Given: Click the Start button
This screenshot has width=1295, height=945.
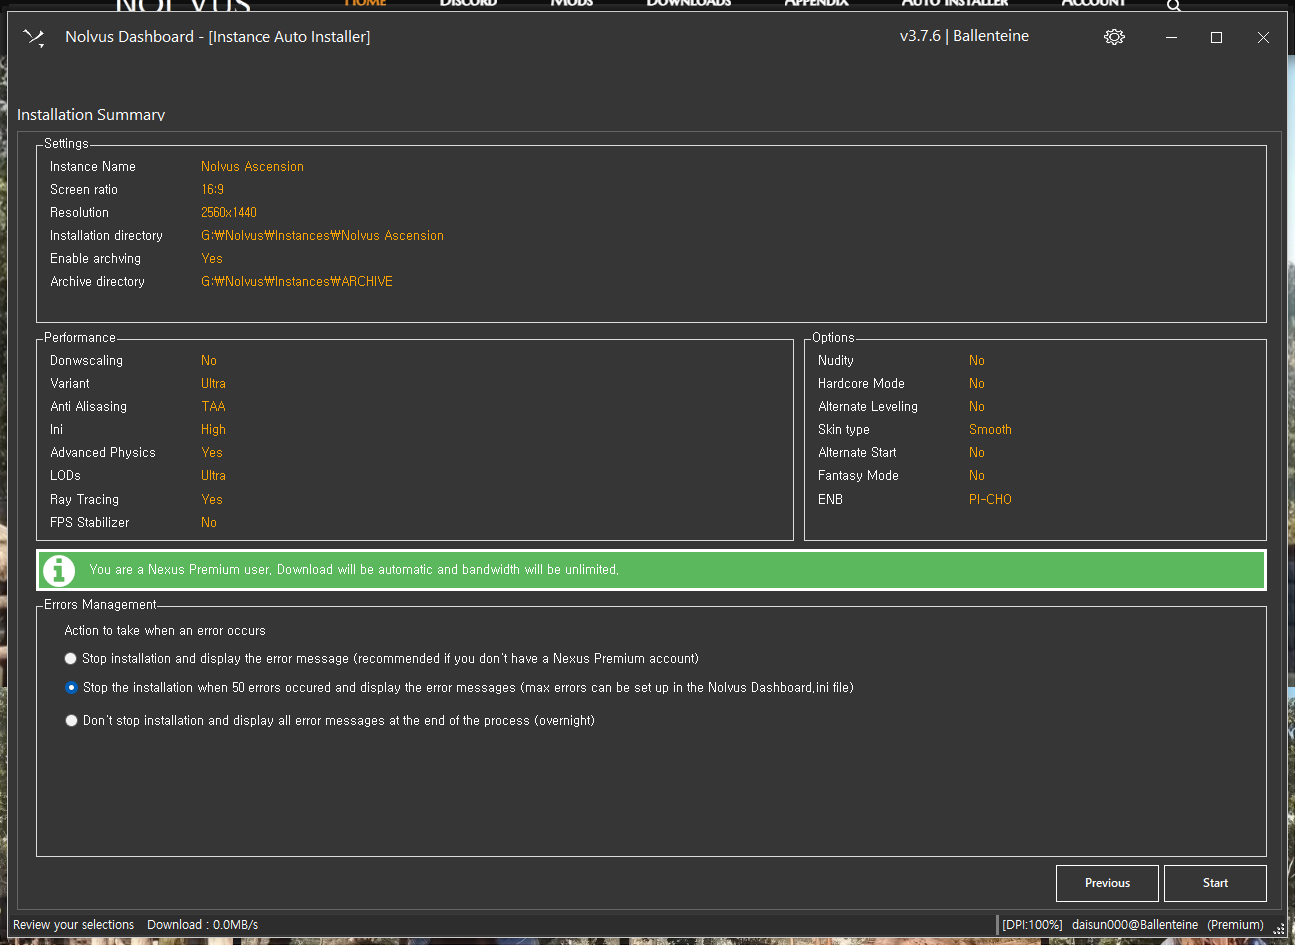Looking at the screenshot, I should pos(1215,884).
